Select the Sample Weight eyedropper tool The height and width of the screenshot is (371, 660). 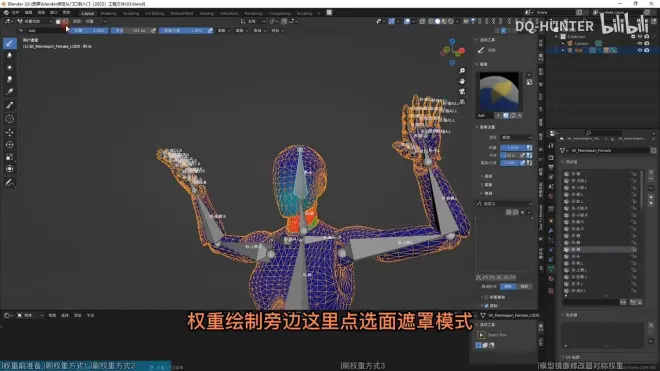[10, 105]
